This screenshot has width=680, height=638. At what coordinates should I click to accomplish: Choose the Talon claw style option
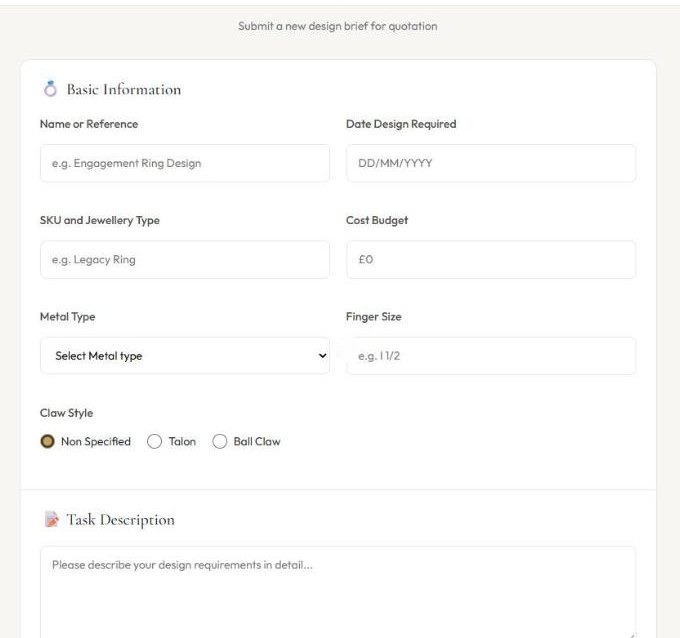click(x=154, y=442)
